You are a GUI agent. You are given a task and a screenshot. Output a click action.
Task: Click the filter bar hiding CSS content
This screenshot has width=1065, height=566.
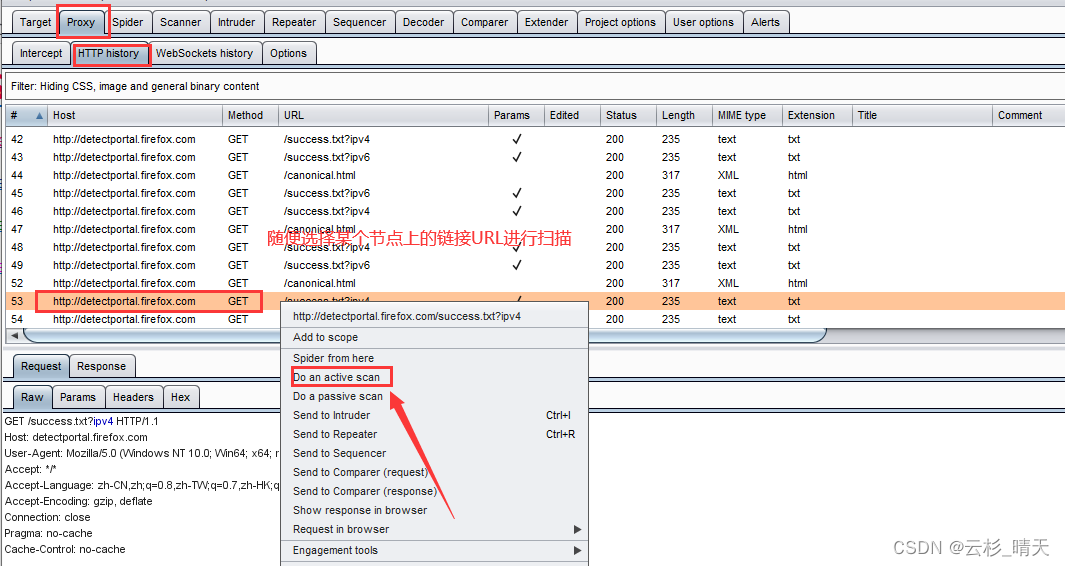click(x=534, y=86)
